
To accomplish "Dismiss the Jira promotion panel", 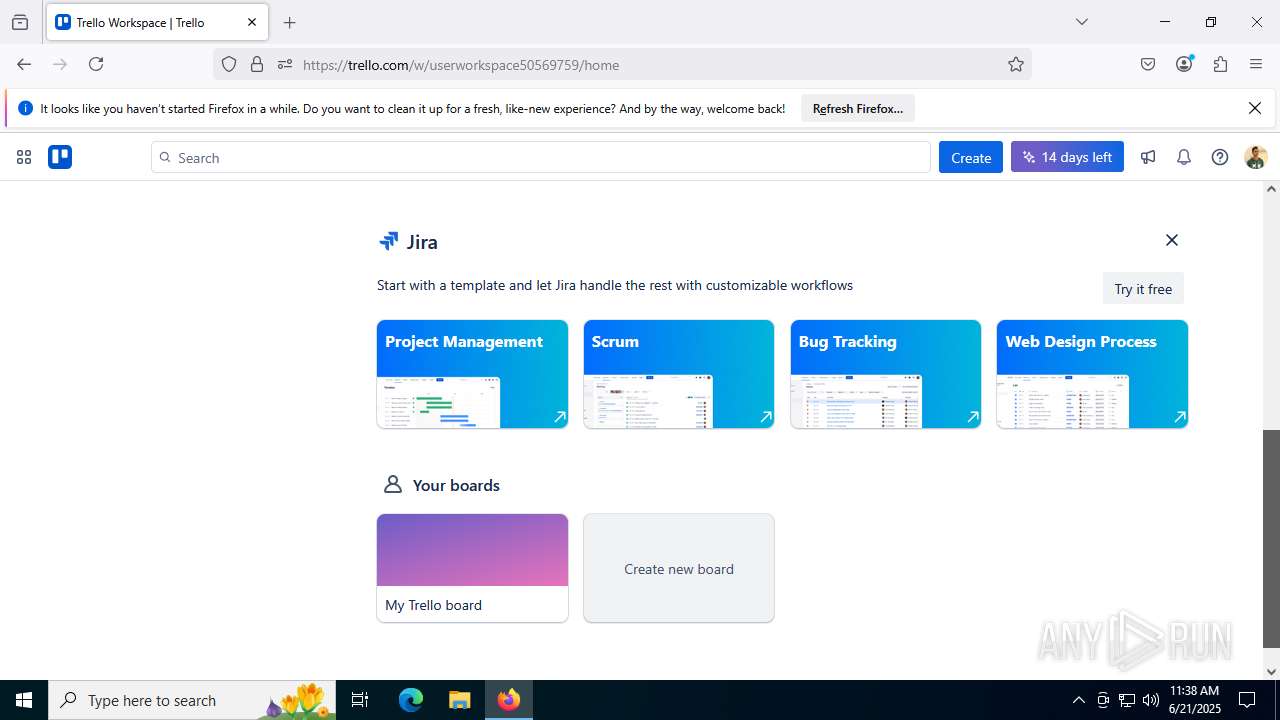I will 1172,240.
